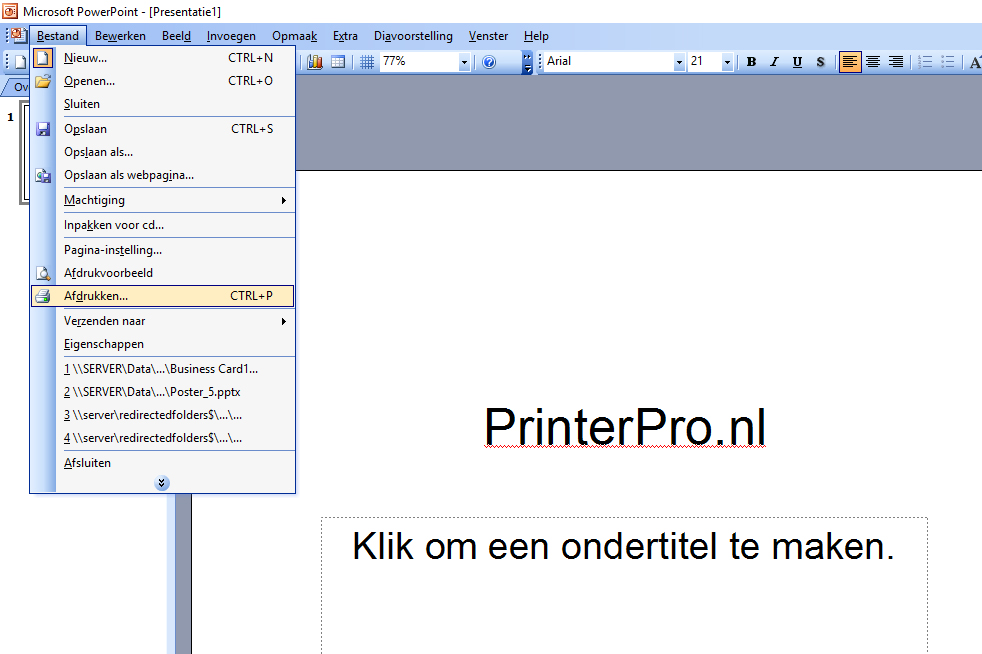This screenshot has width=982, height=654.
Task: Open the Extra menu
Action: [345, 36]
